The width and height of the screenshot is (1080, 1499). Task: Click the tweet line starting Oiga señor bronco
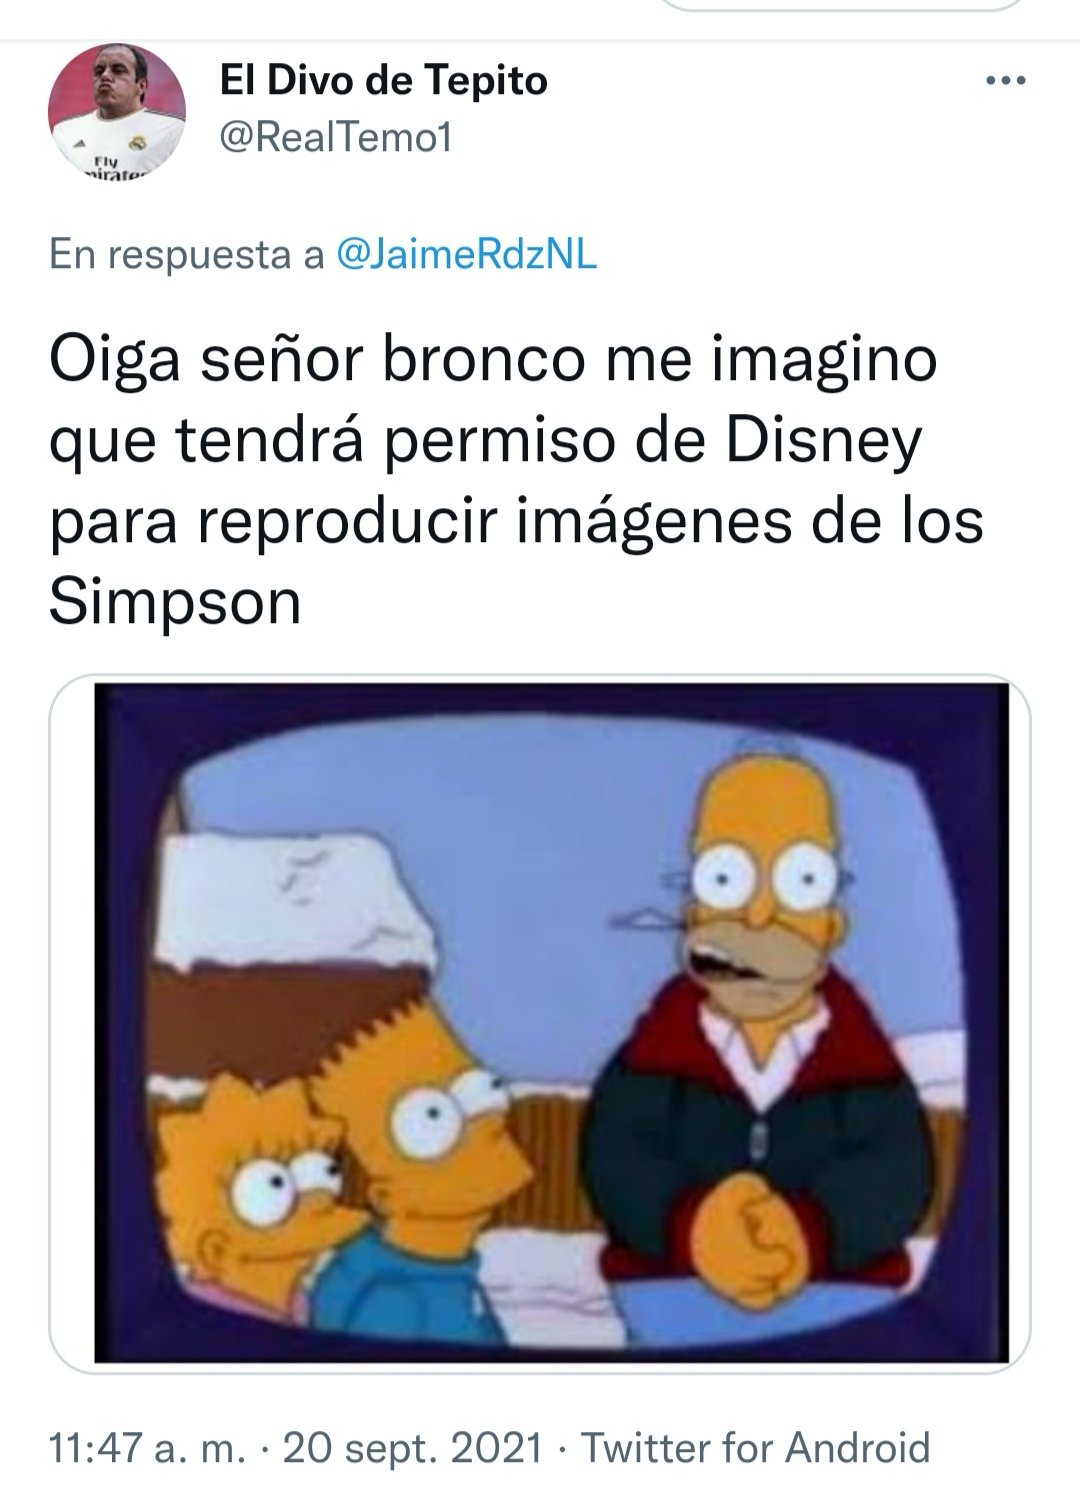[x=493, y=363]
